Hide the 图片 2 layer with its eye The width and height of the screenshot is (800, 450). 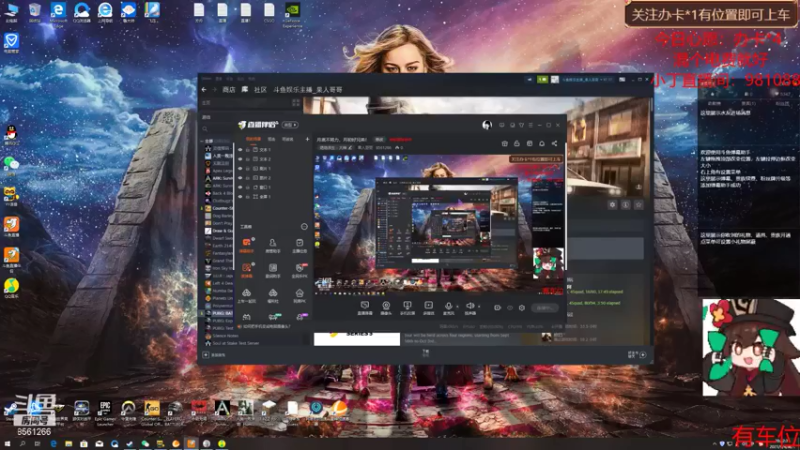(240, 178)
